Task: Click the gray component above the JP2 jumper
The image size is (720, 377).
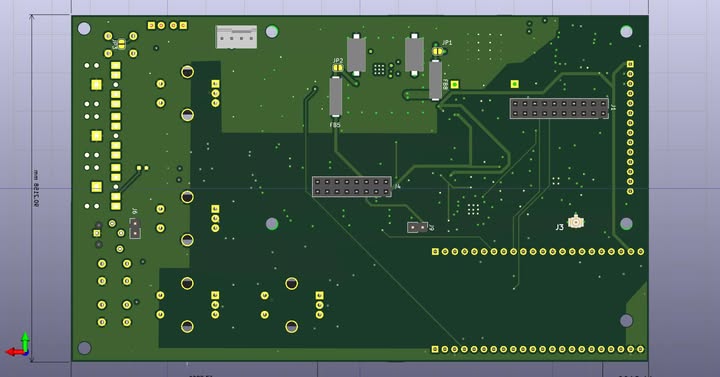Action: pyautogui.click(x=356, y=55)
